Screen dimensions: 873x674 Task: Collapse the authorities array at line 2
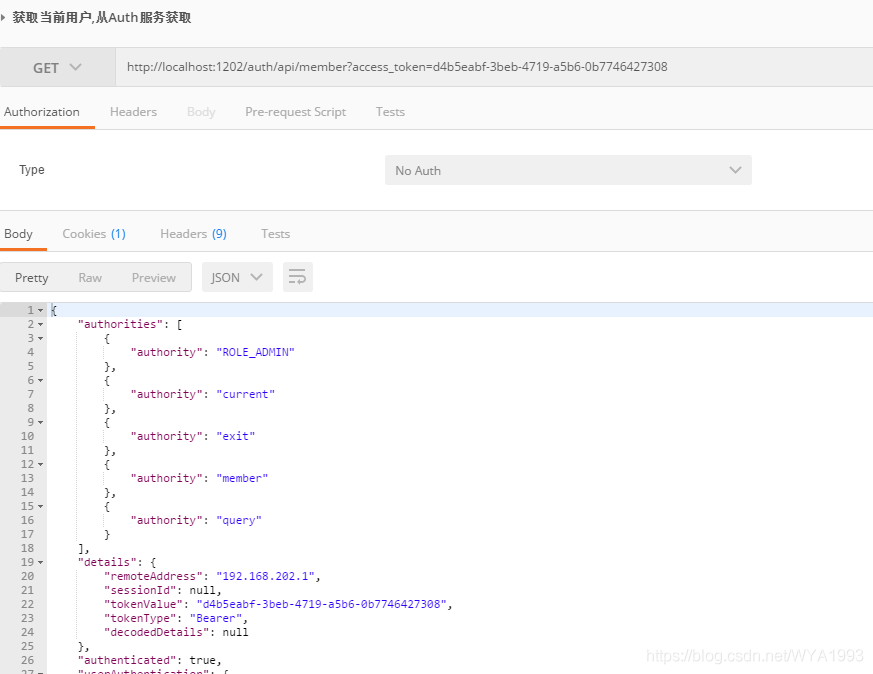[41, 324]
